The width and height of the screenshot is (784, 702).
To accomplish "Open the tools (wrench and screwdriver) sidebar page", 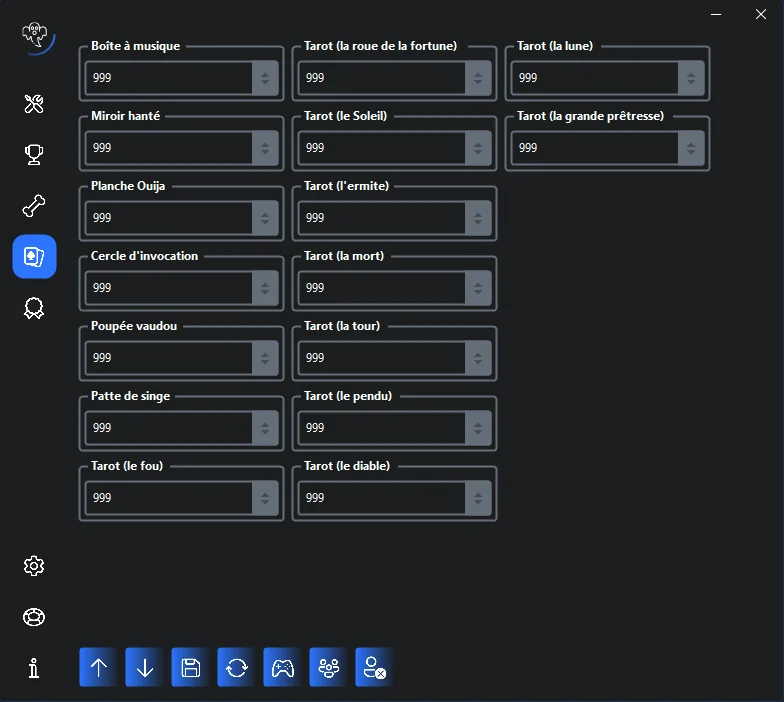I will 34,104.
